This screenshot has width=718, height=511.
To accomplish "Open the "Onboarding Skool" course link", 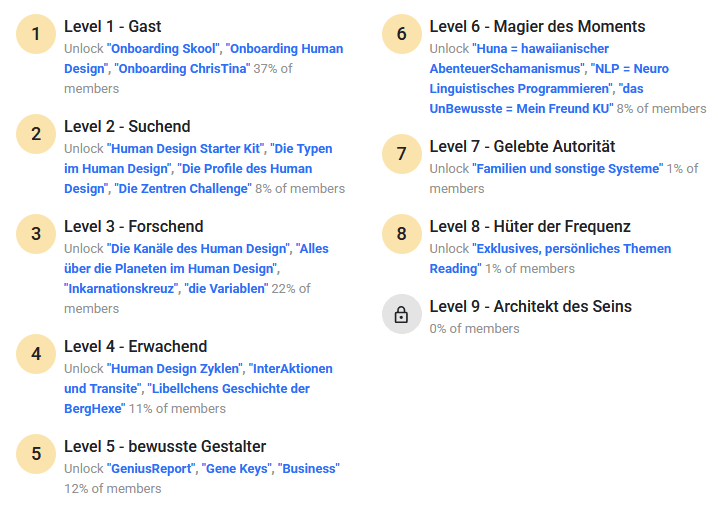I will pyautogui.click(x=164, y=49).
